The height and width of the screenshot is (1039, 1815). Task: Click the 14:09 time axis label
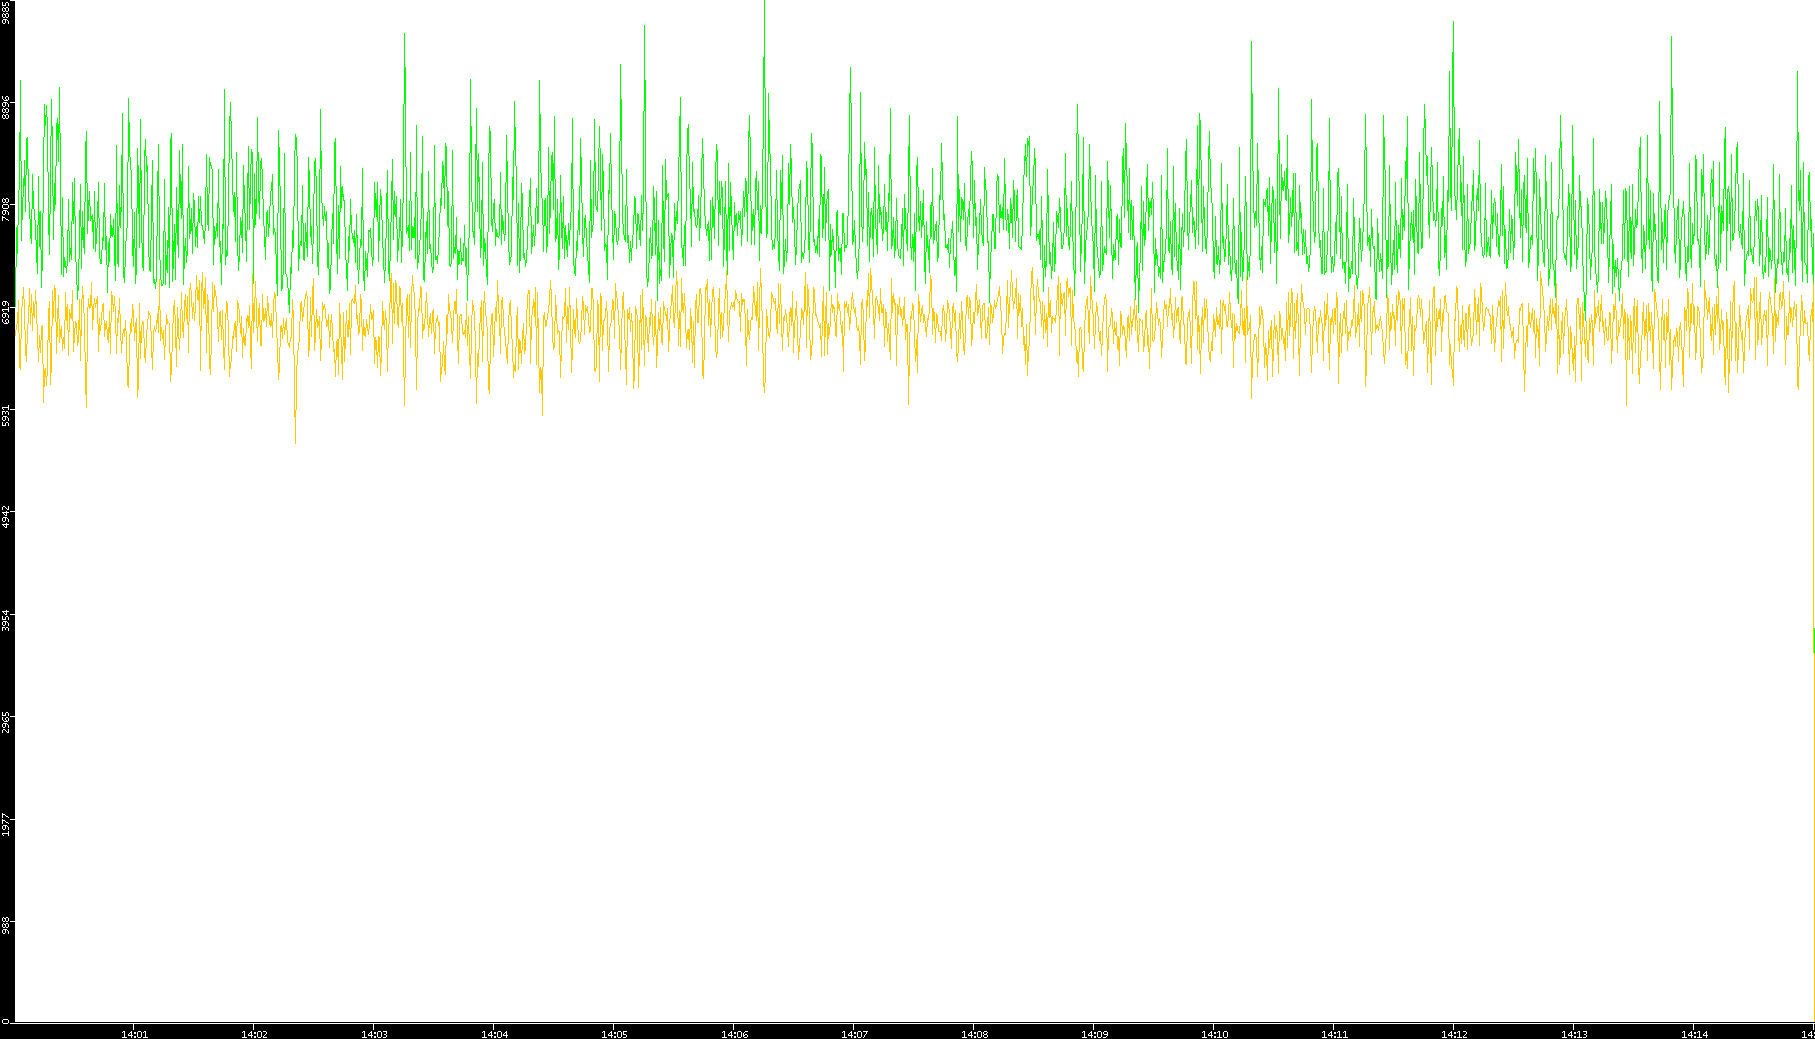[1094, 1034]
